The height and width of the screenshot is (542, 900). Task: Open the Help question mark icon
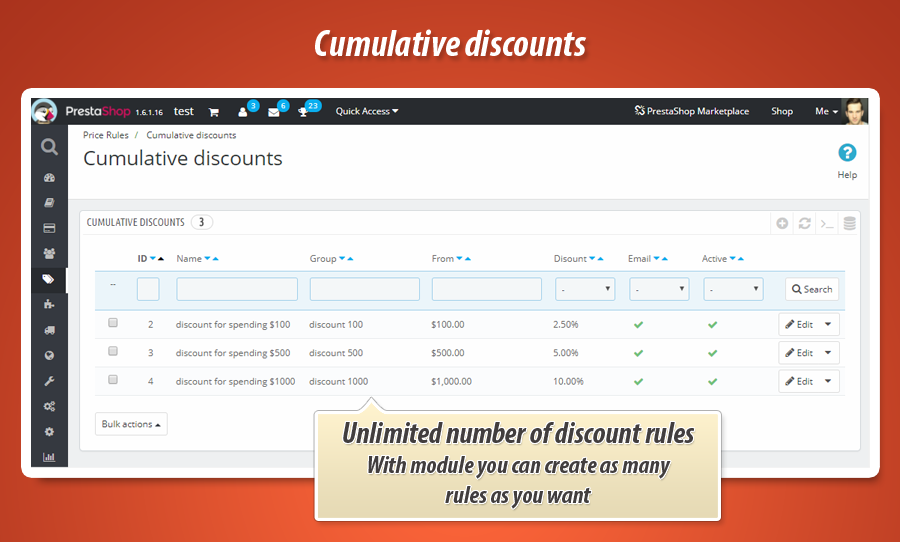pos(847,153)
